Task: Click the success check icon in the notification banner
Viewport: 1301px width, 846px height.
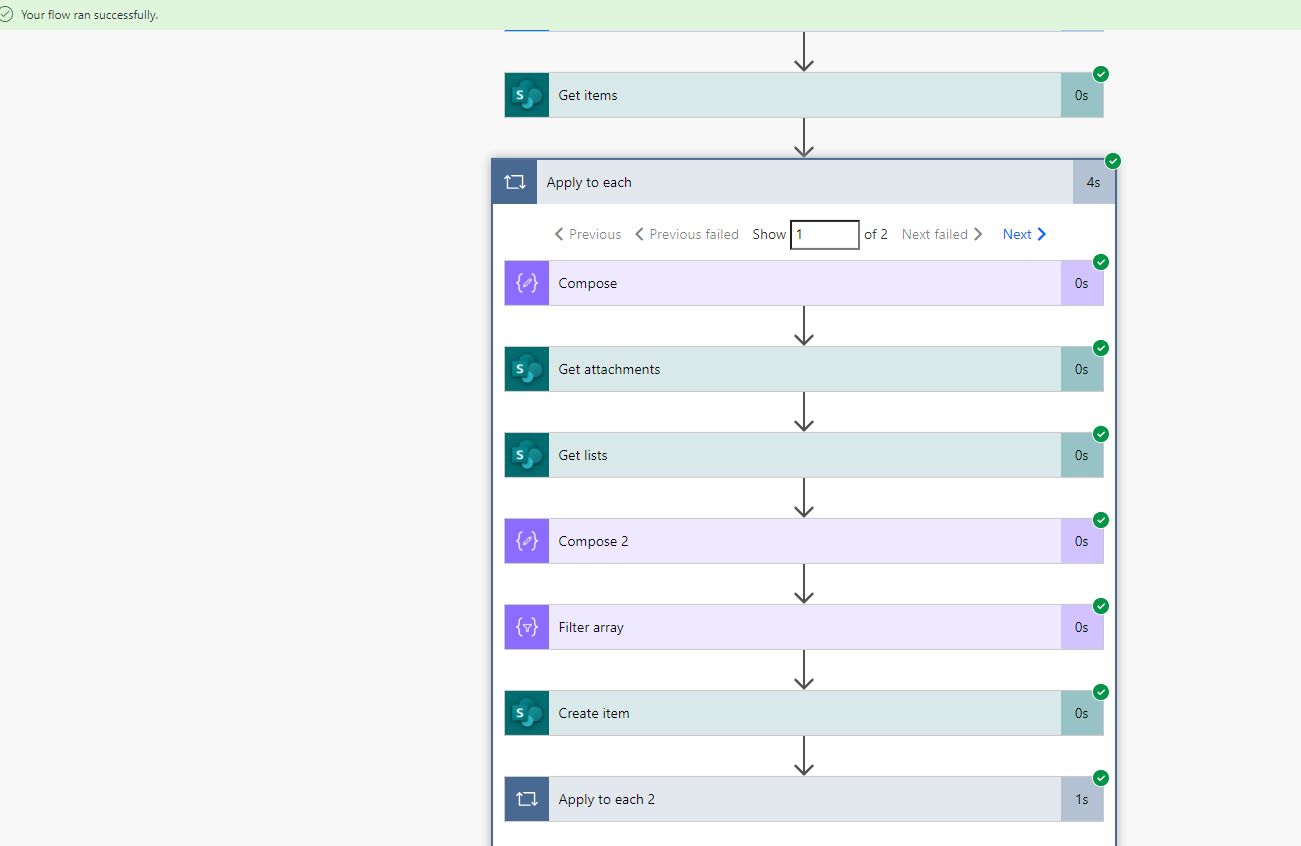Action: (7, 15)
